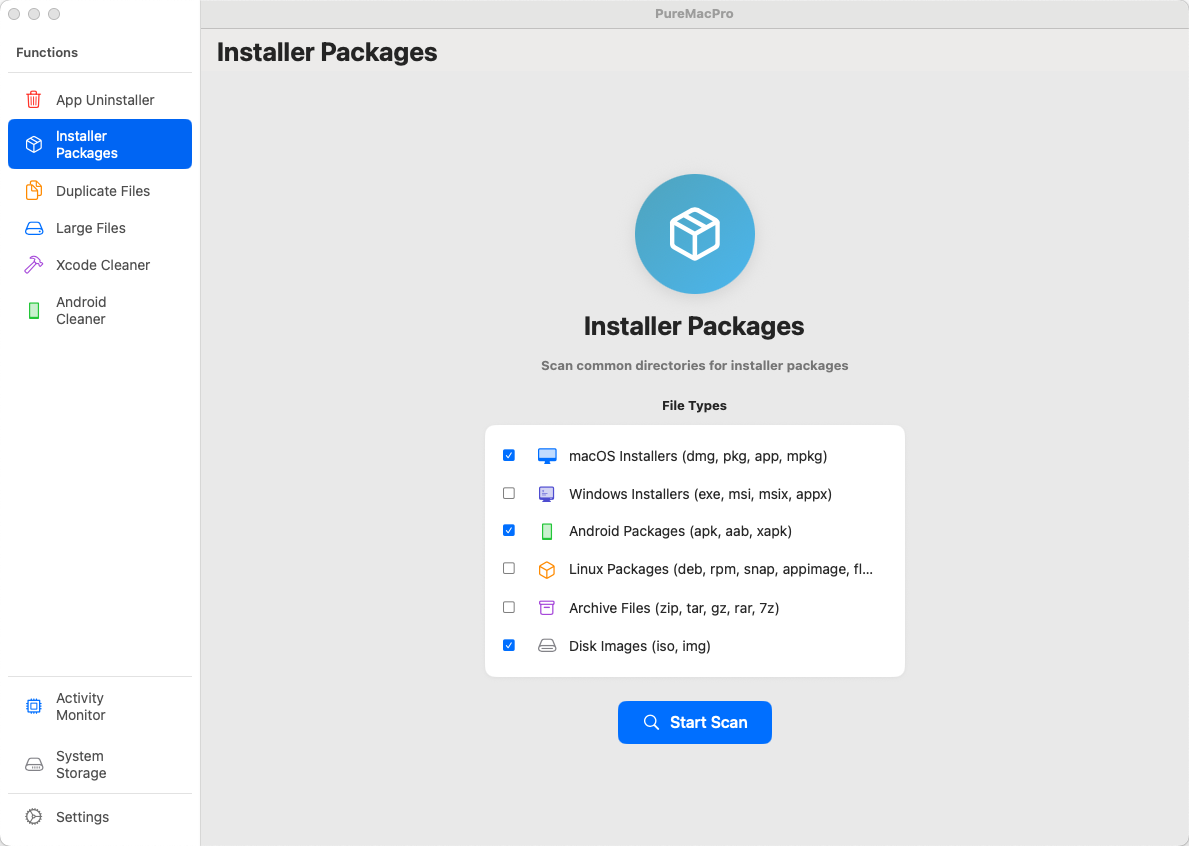Click the large Installer Packages box icon
1189x846 pixels.
click(x=694, y=234)
